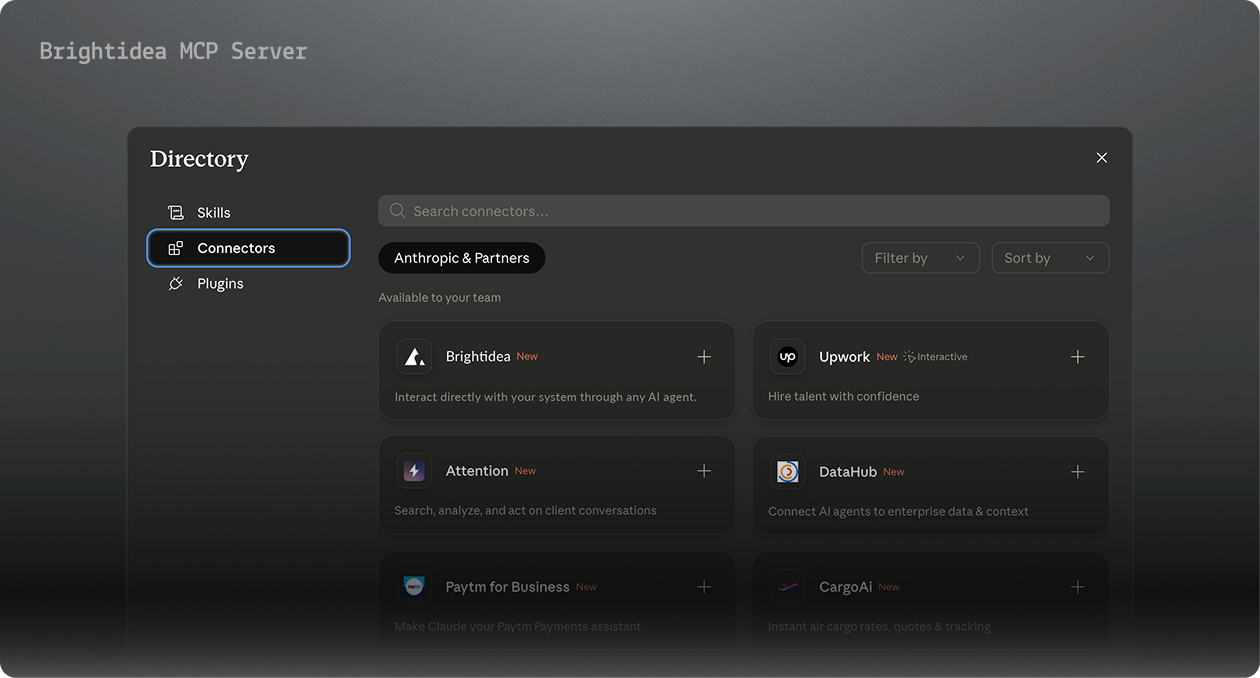Image resolution: width=1260 pixels, height=678 pixels.
Task: Click the CargoAi logo icon
Action: [787, 587]
